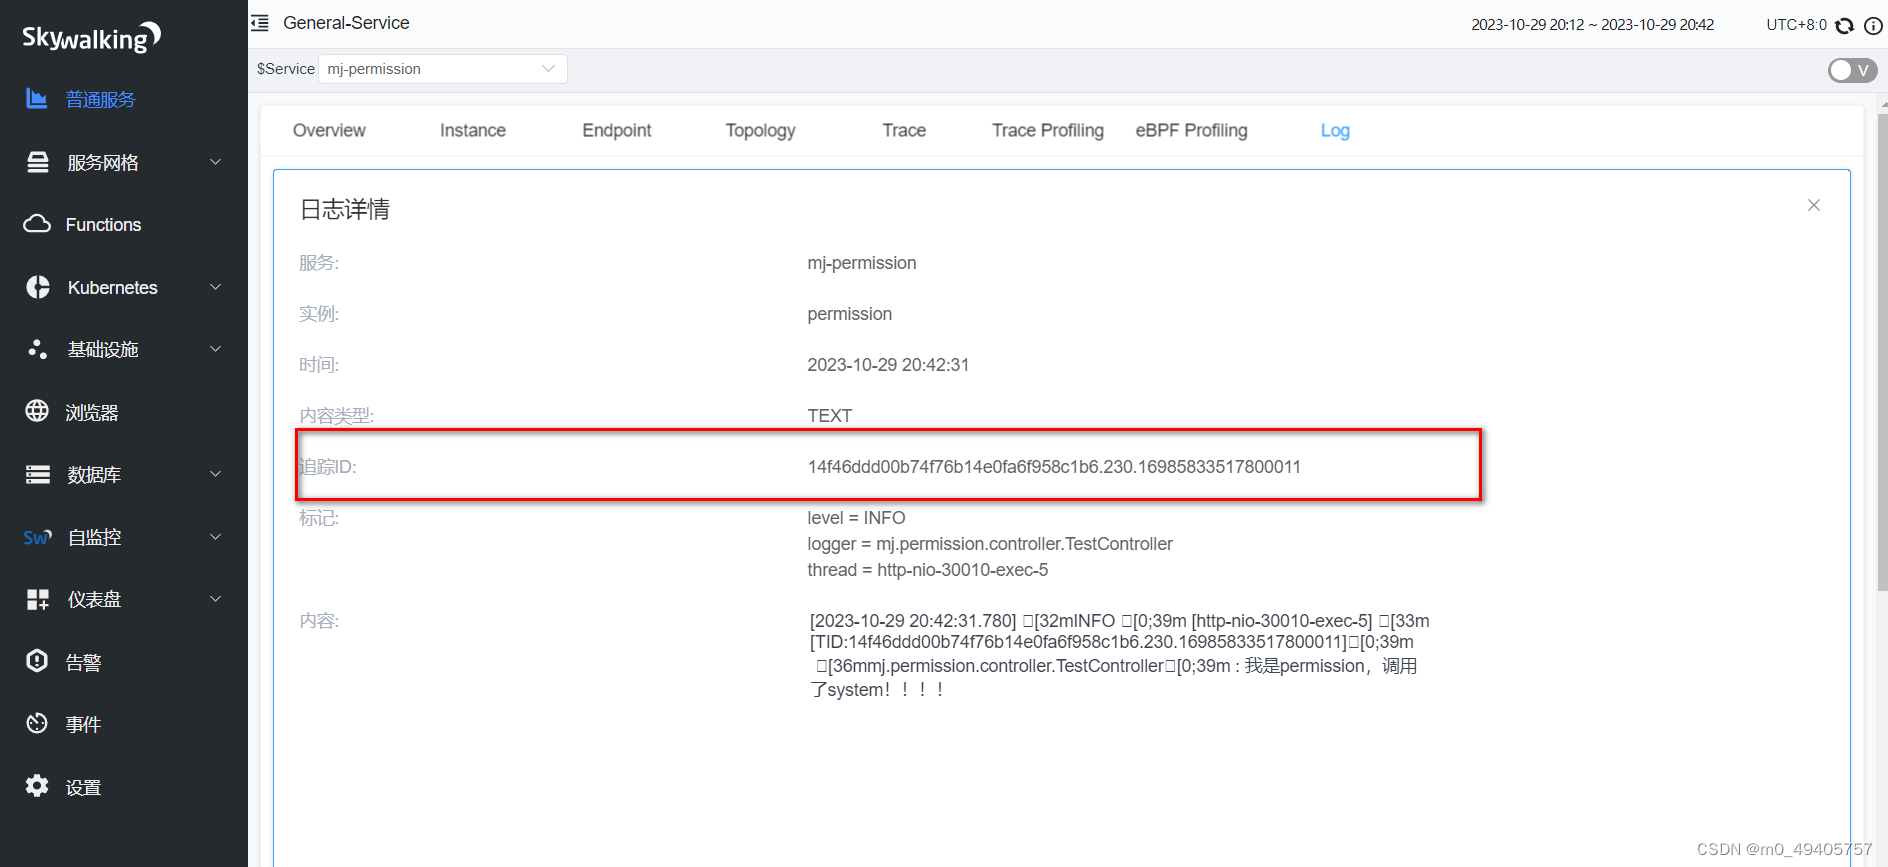
Task: Click the Skywalking logo
Action: pyautogui.click(x=91, y=37)
